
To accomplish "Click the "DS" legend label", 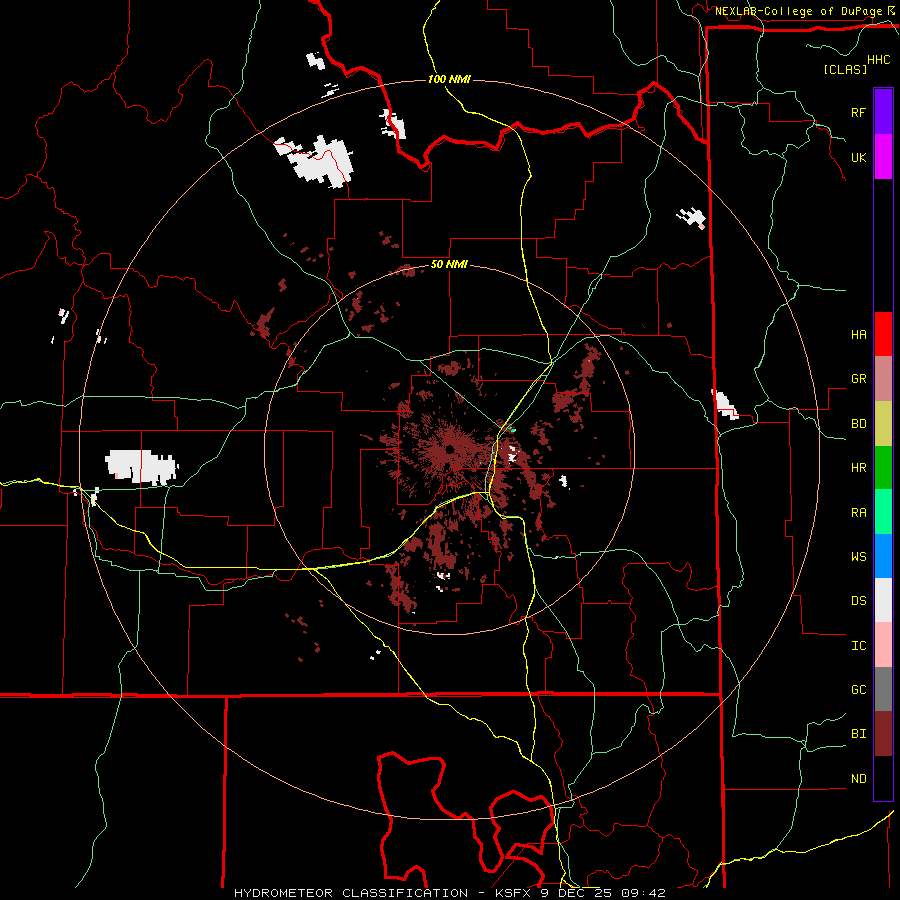I will 858,601.
